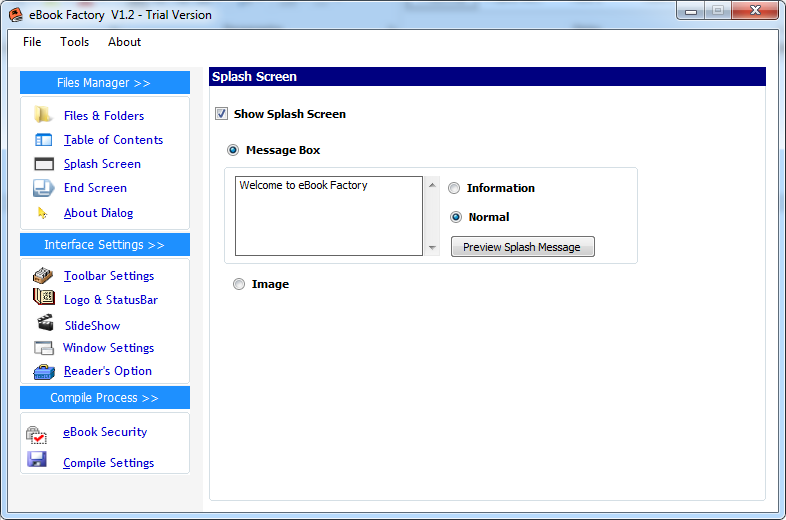
Task: Click Preview Splash Message button
Action: pyautogui.click(x=523, y=247)
